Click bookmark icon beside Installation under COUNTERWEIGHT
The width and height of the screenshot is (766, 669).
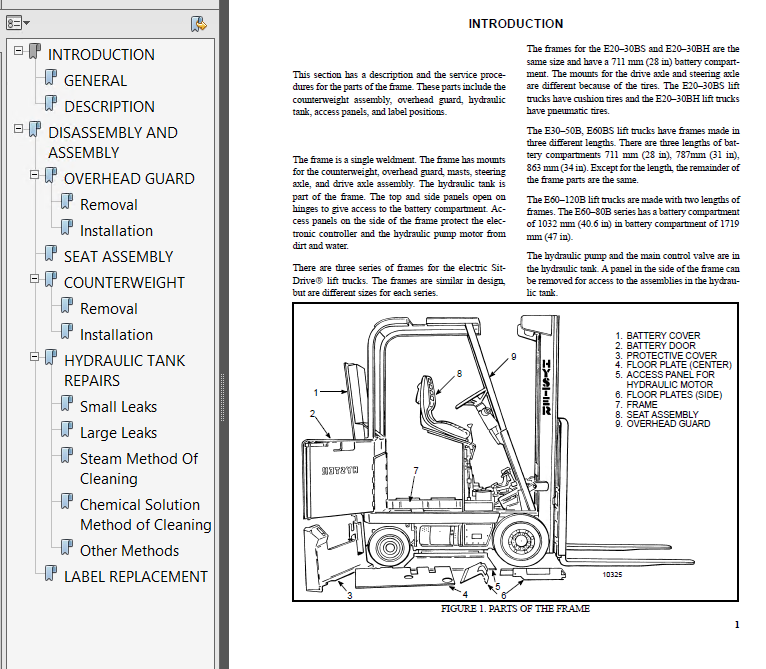point(67,331)
